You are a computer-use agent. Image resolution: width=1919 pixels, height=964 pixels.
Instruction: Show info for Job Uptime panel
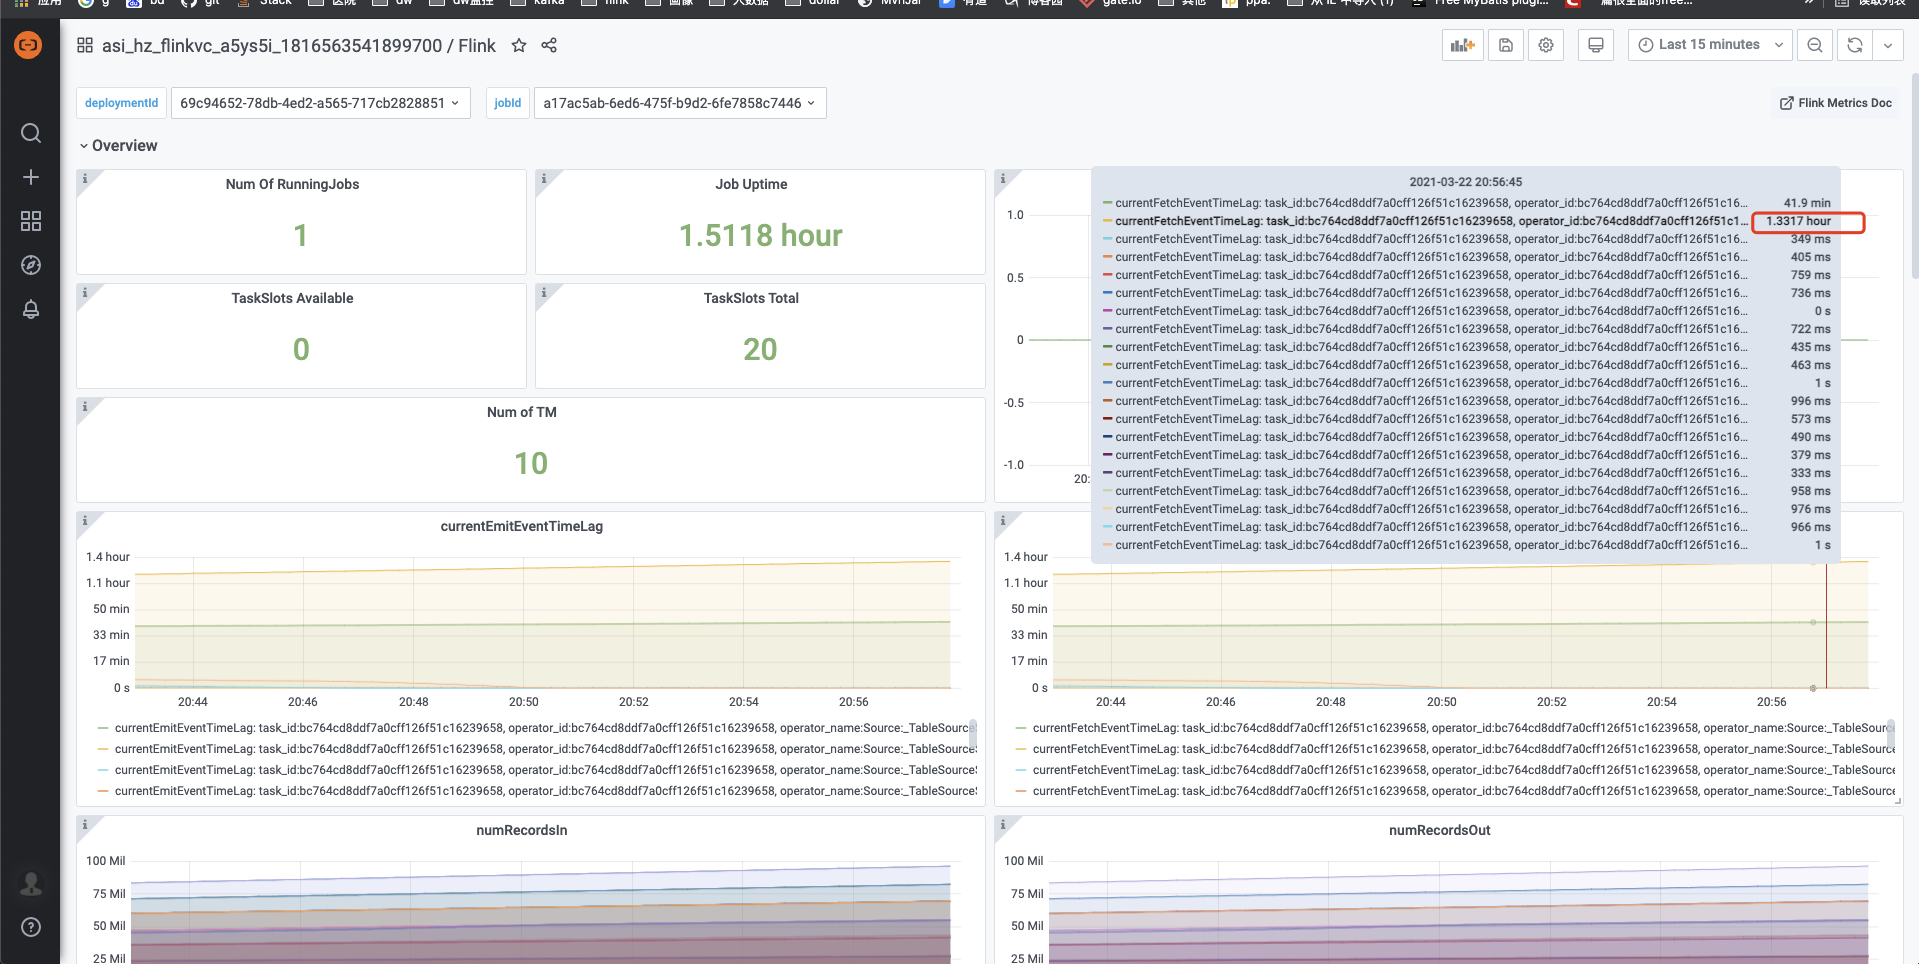pyautogui.click(x=544, y=179)
